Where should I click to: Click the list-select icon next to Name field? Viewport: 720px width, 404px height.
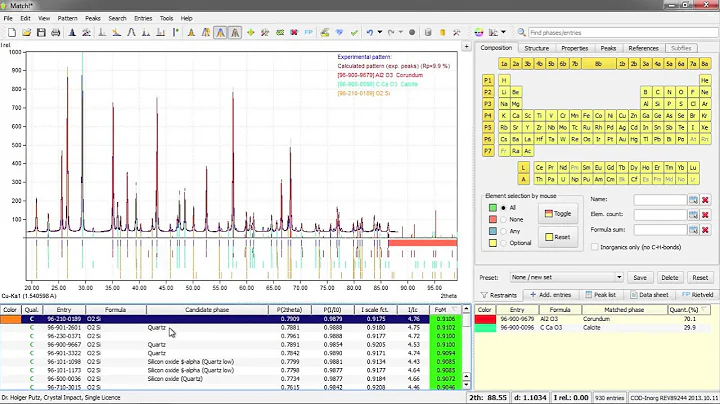click(x=693, y=200)
